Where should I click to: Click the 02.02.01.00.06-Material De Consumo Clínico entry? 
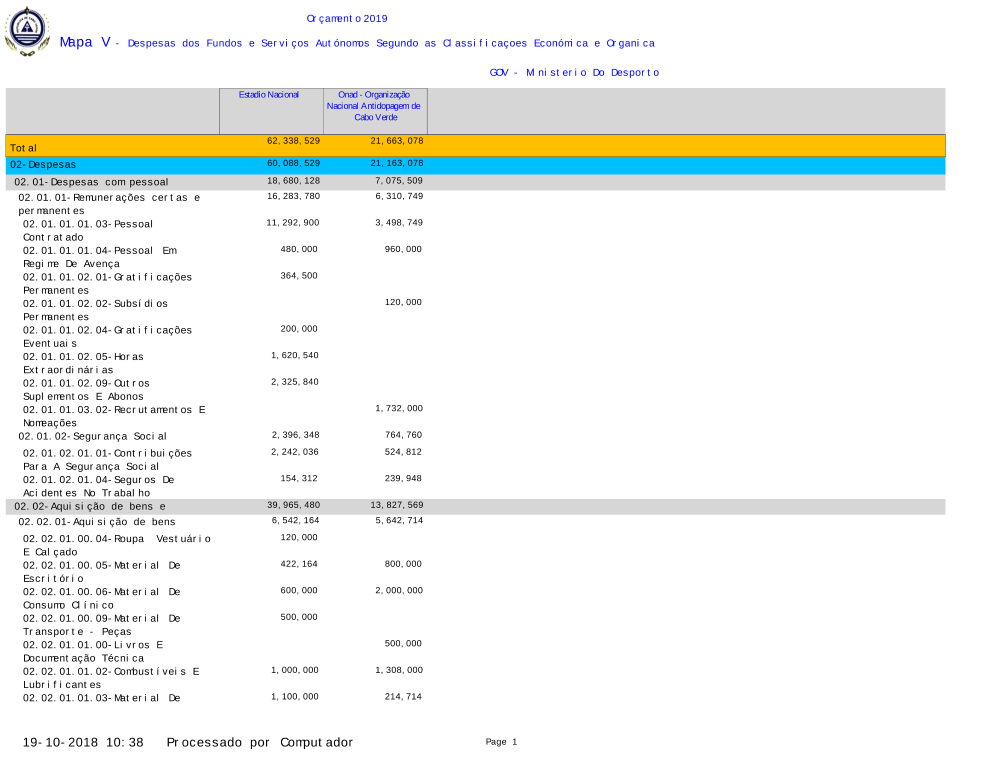[x=101, y=598]
